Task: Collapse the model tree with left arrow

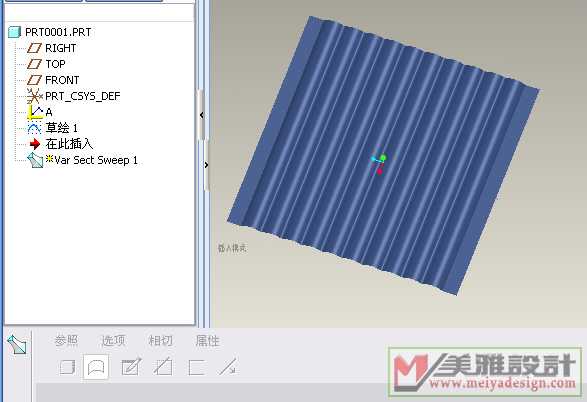Action: tap(202, 115)
